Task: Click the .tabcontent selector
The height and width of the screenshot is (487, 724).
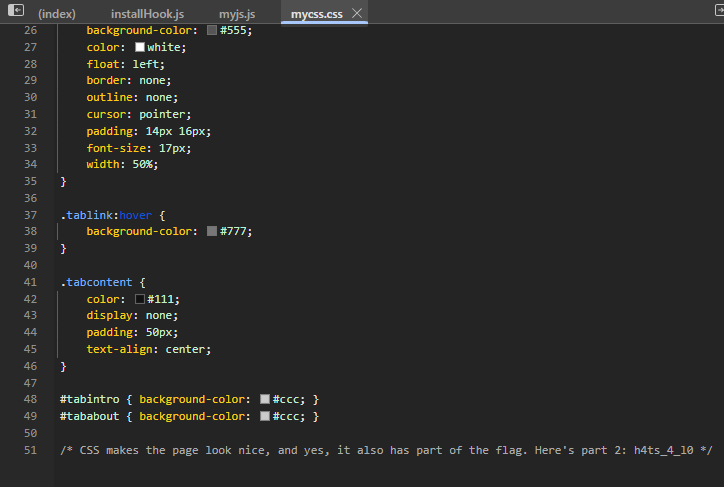Action: pyautogui.click(x=96, y=282)
